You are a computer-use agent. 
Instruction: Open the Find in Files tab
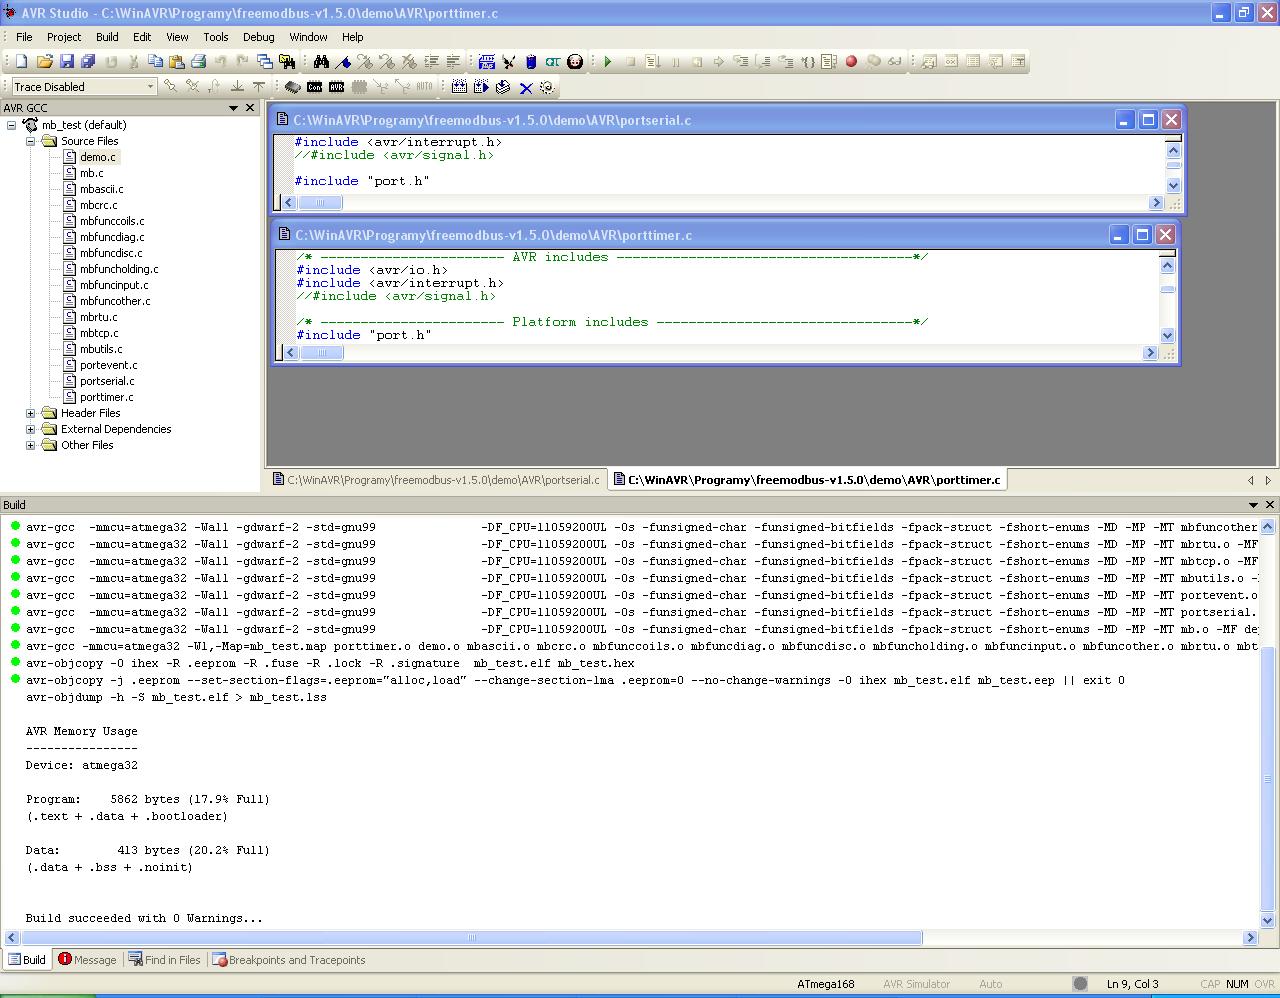(165, 960)
